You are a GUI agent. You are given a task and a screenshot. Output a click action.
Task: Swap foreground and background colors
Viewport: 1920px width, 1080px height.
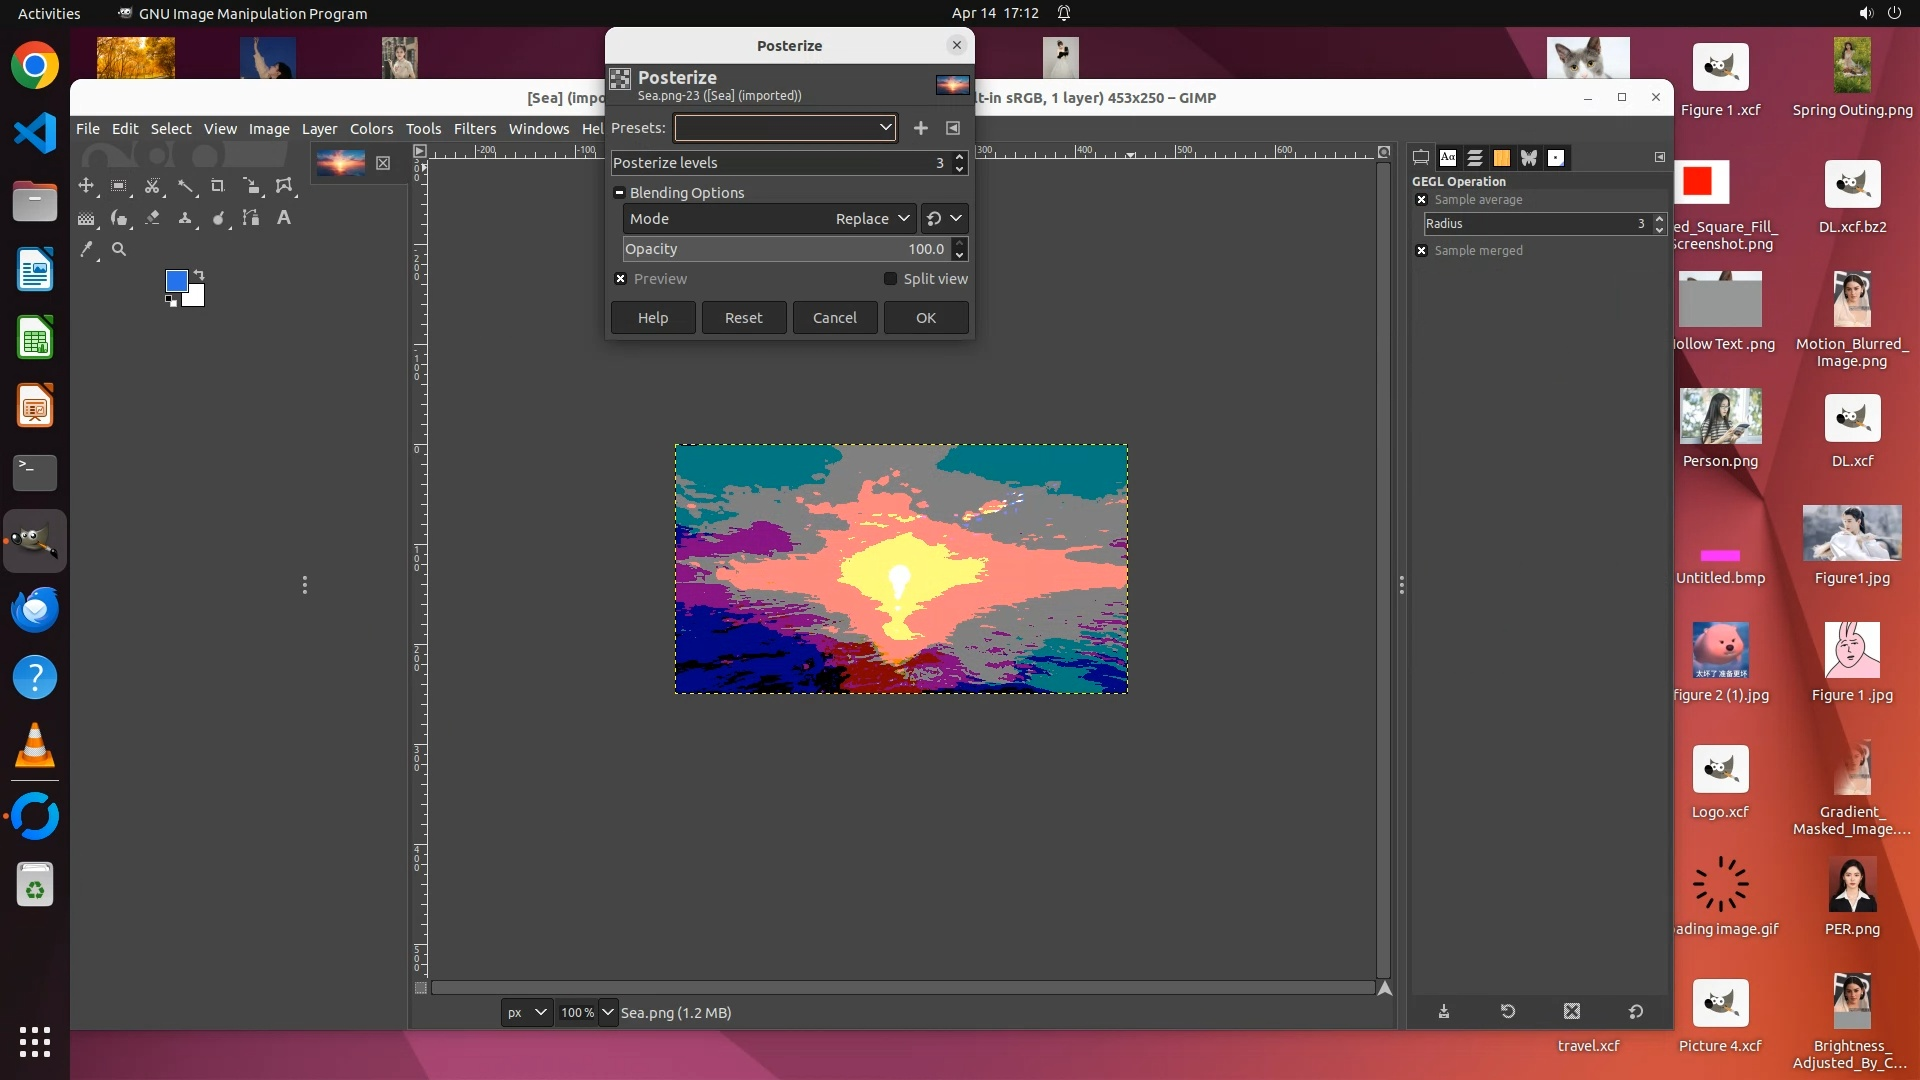coord(199,275)
